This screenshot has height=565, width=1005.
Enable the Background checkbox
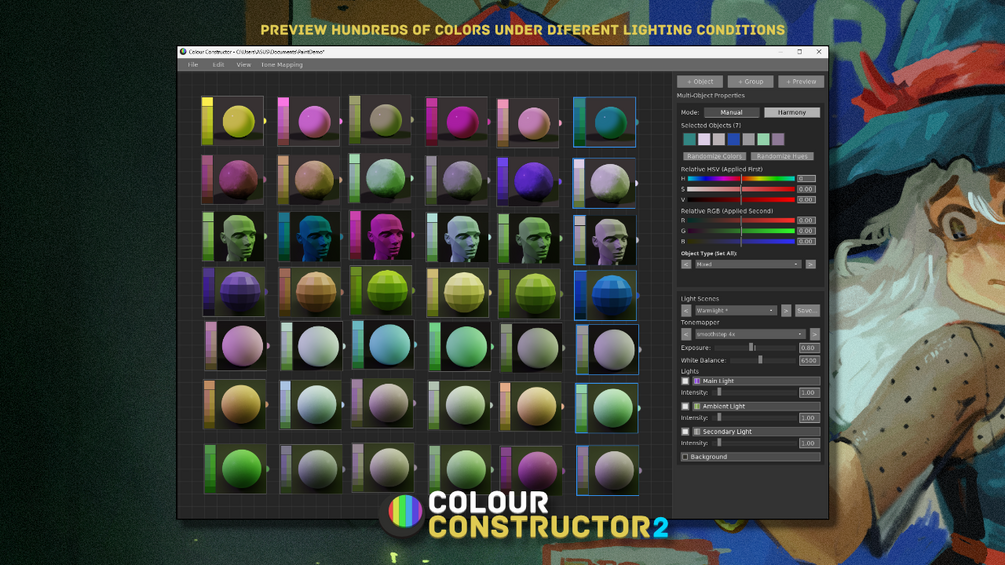685,457
